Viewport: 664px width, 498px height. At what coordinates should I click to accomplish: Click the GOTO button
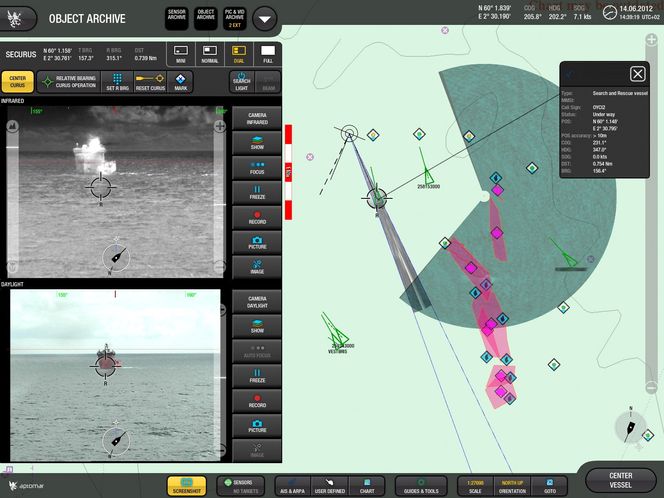[x=550, y=485]
